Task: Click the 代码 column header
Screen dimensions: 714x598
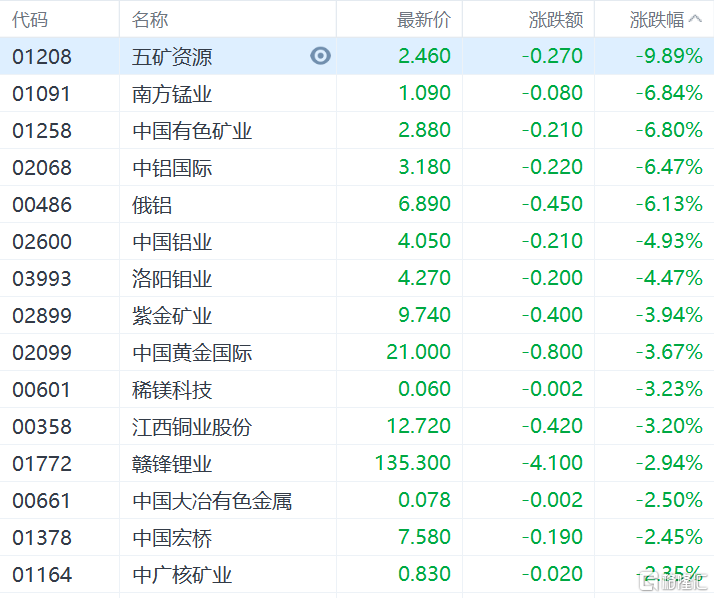Action: 30,20
